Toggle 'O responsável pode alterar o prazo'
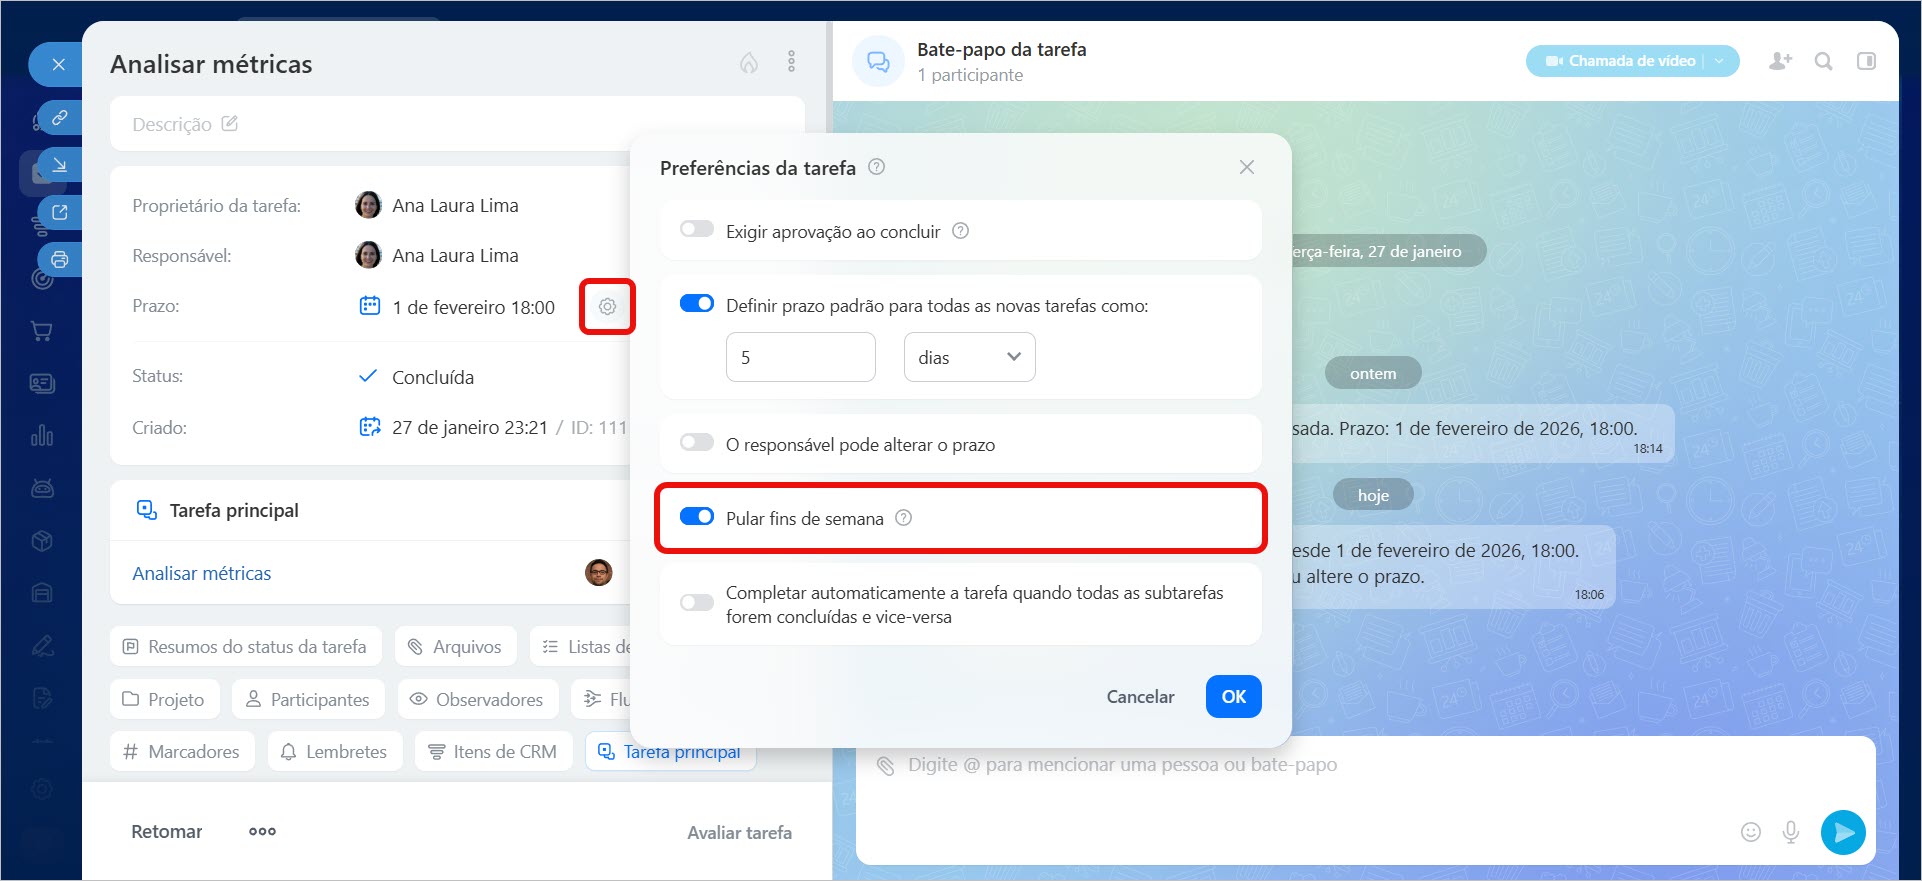Image resolution: width=1922 pixels, height=881 pixels. tap(697, 443)
